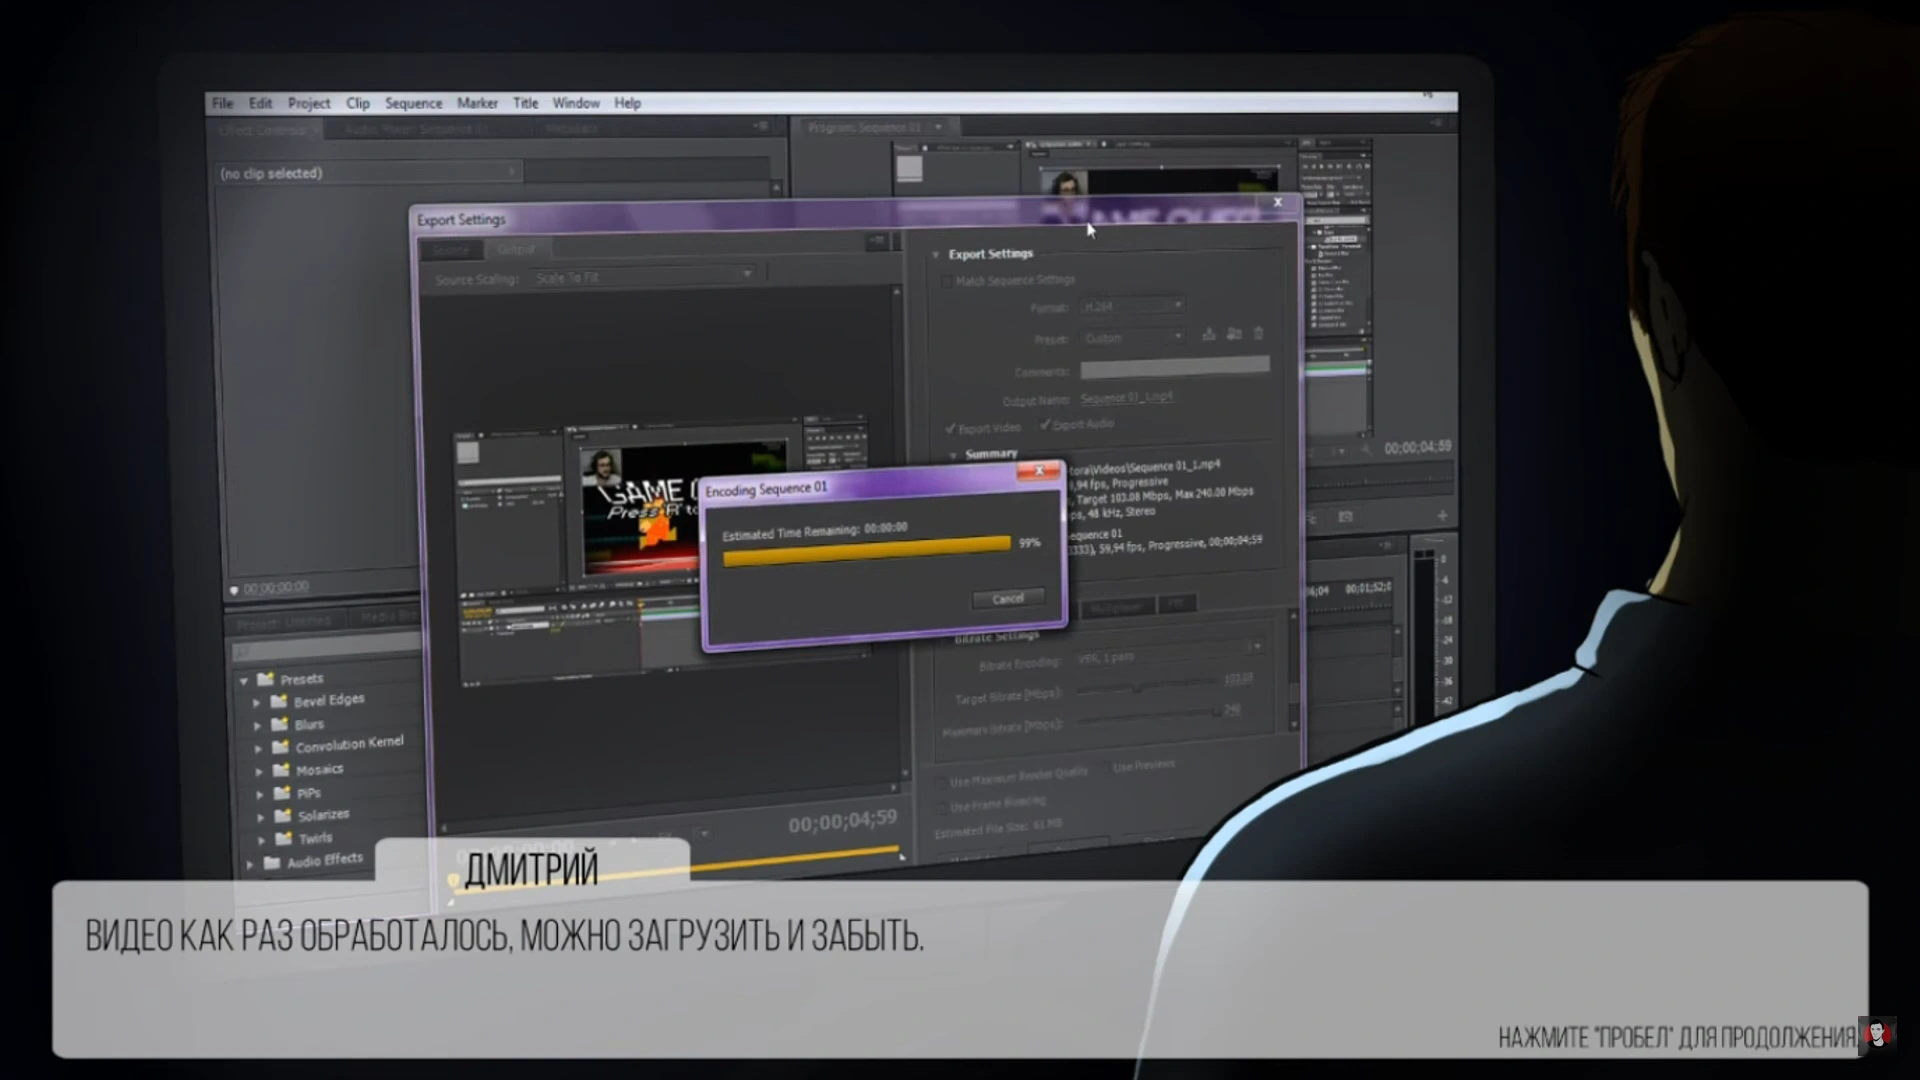Click the delete preset trash icon
This screenshot has height=1080, width=1920.
[x=1259, y=333]
